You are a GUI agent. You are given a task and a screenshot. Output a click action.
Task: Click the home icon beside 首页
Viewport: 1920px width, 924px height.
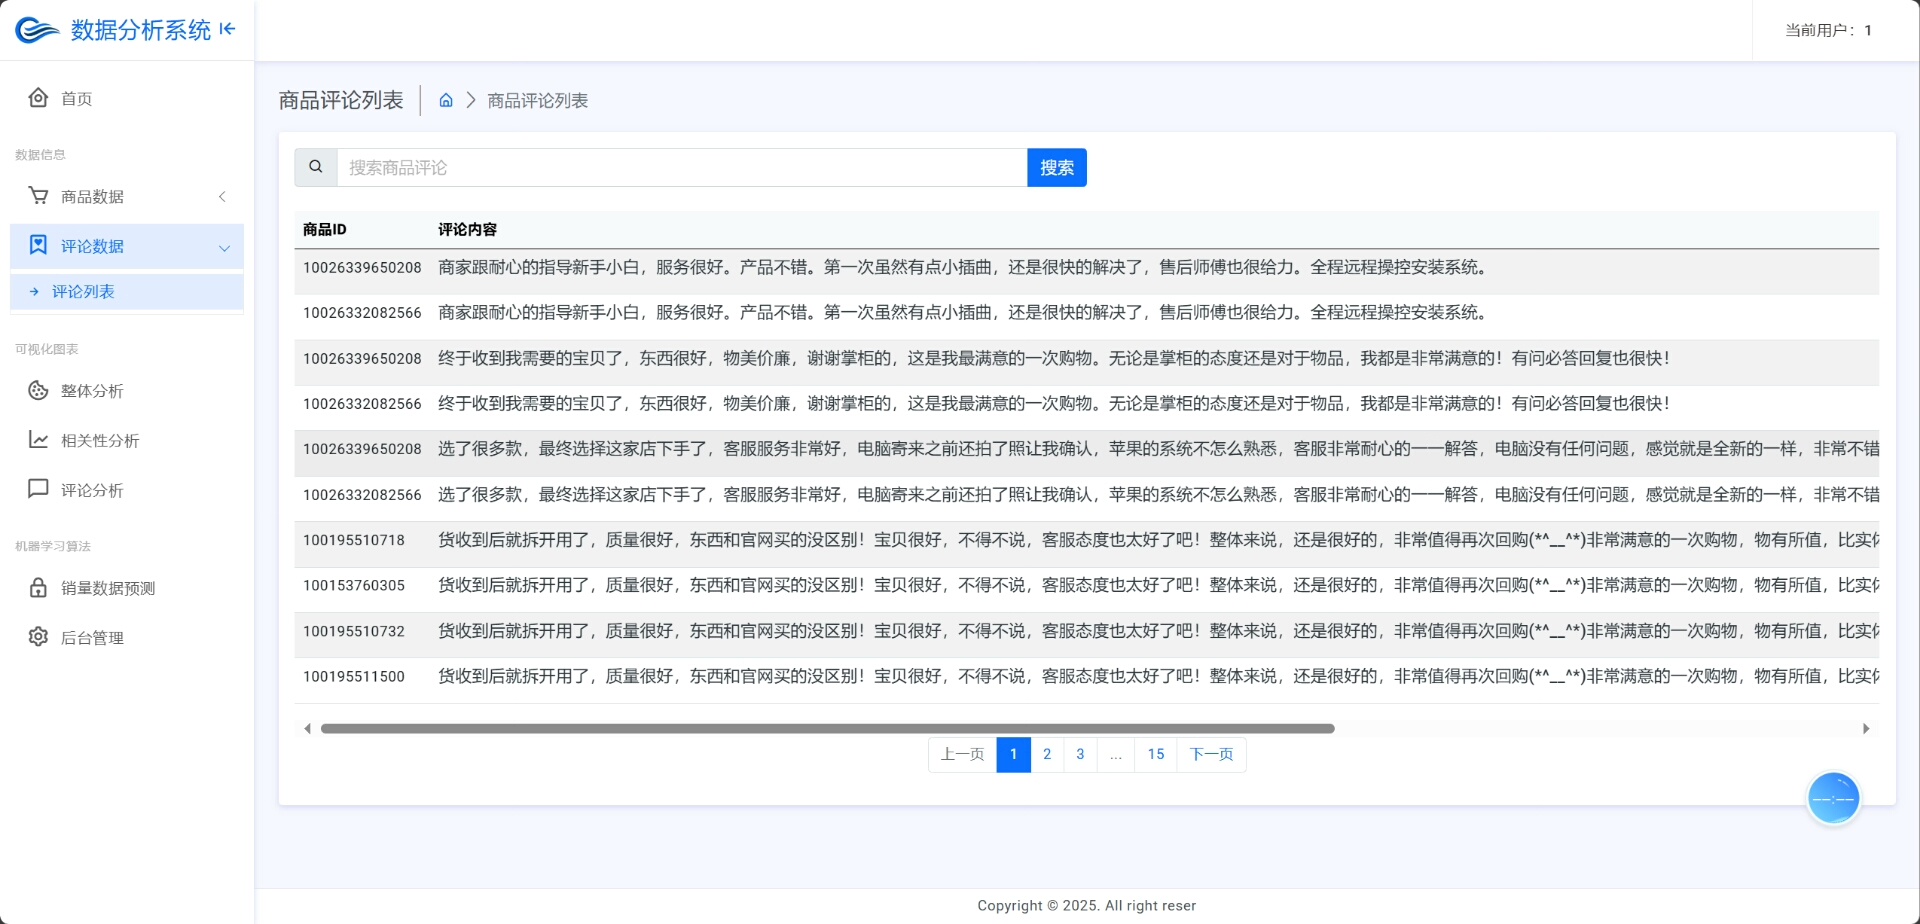(38, 97)
